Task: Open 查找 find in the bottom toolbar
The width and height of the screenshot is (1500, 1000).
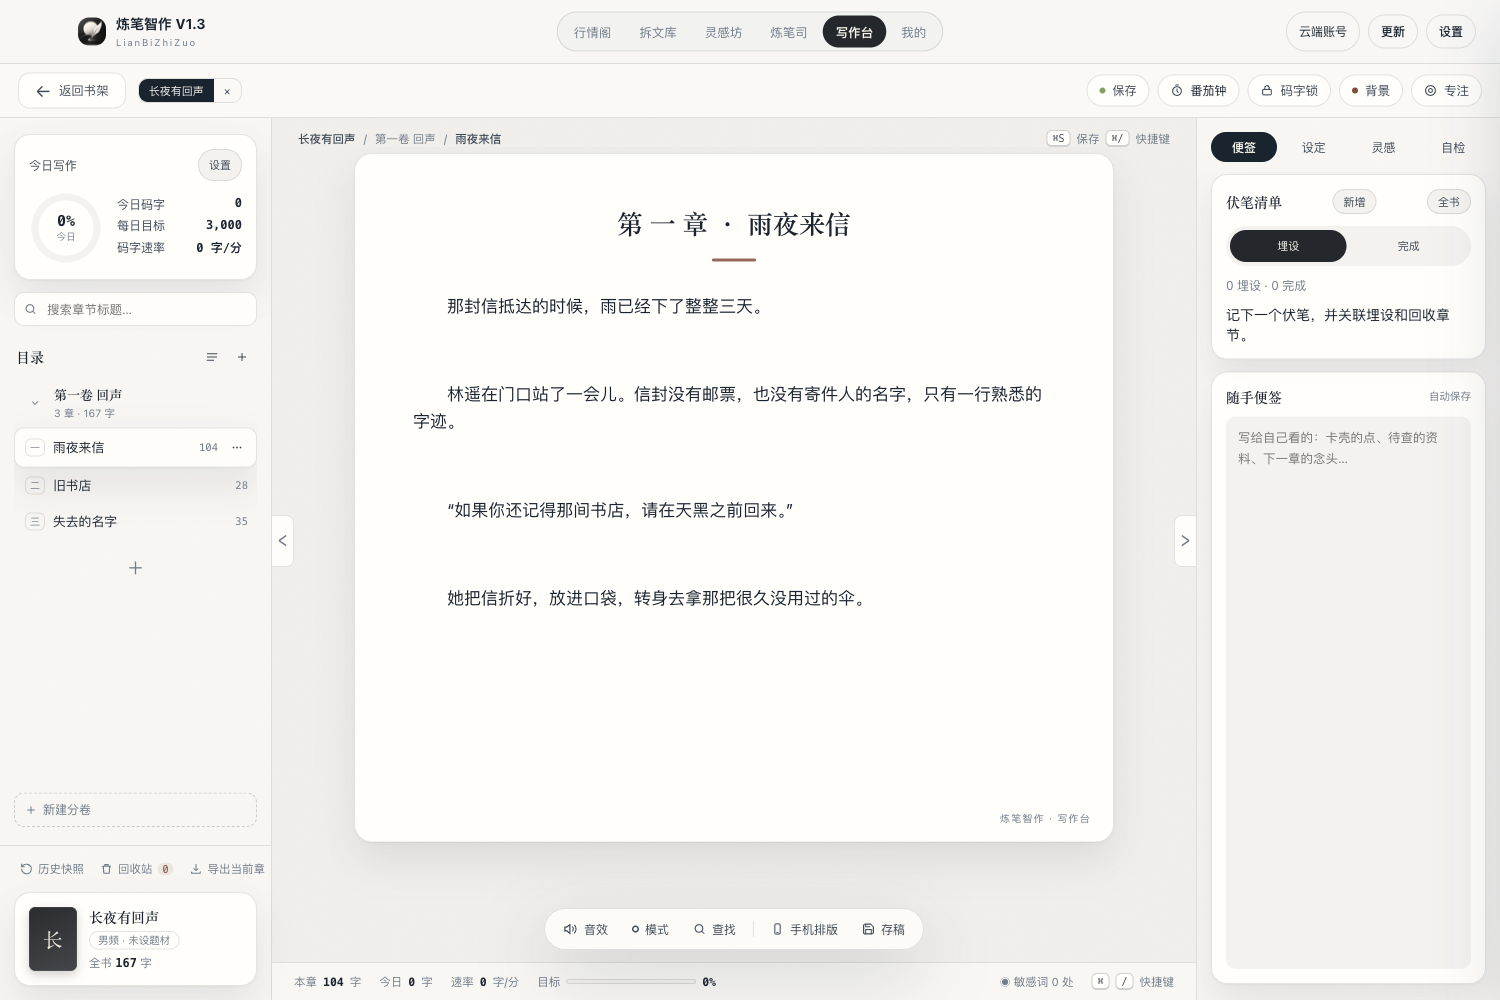Action: 715,929
